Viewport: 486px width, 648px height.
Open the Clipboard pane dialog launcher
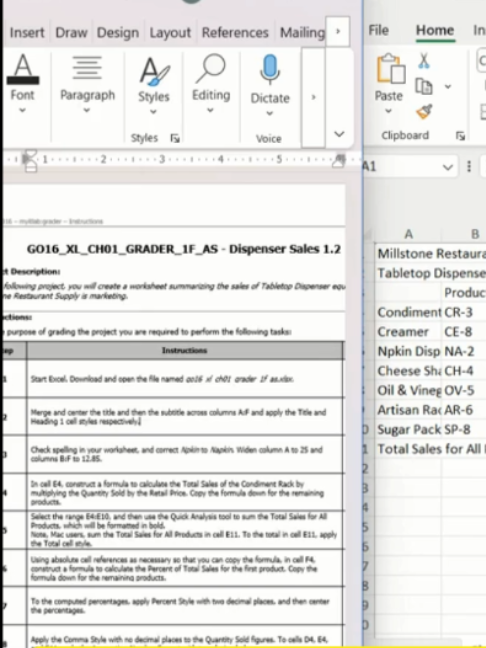pyautogui.click(x=460, y=136)
